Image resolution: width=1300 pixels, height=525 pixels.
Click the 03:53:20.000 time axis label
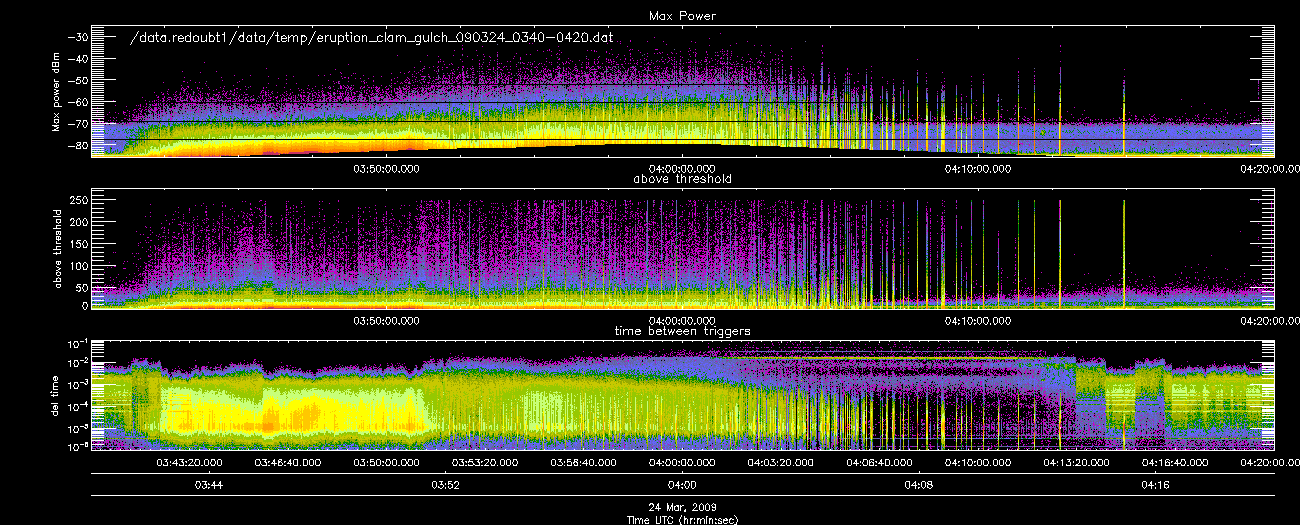click(x=486, y=463)
